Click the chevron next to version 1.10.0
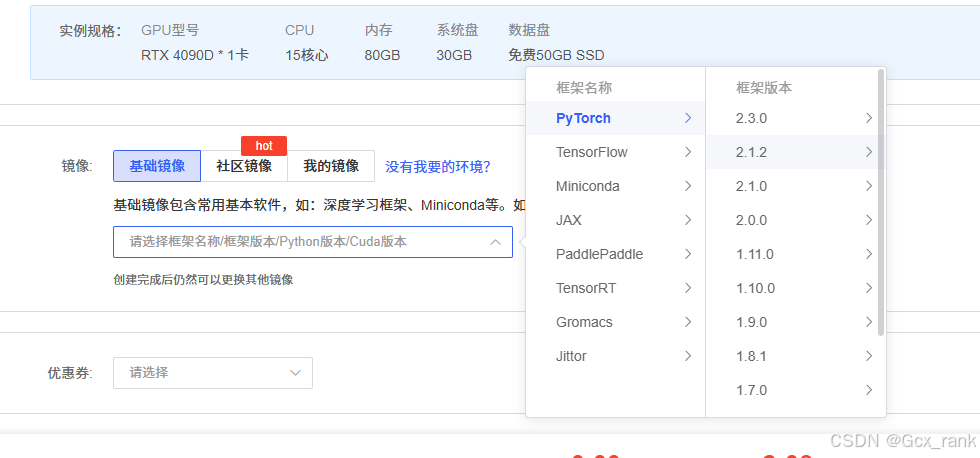 [x=869, y=288]
